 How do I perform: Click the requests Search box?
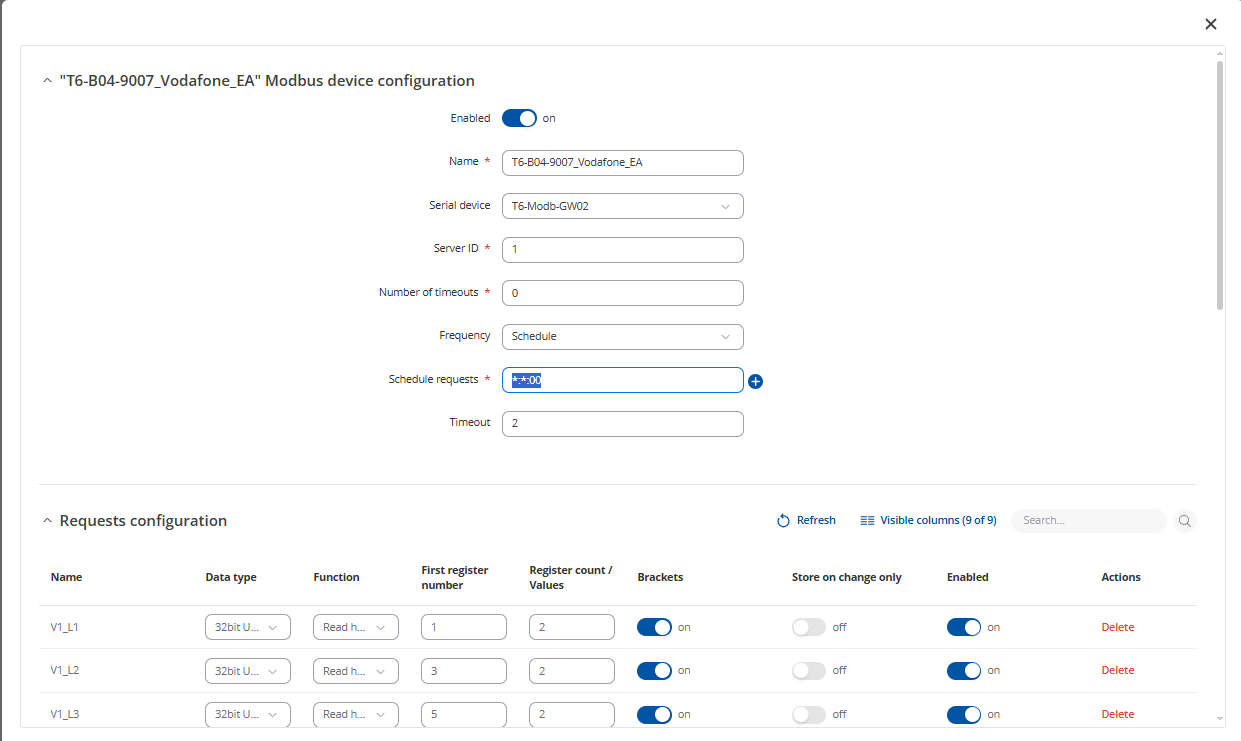coord(1087,521)
